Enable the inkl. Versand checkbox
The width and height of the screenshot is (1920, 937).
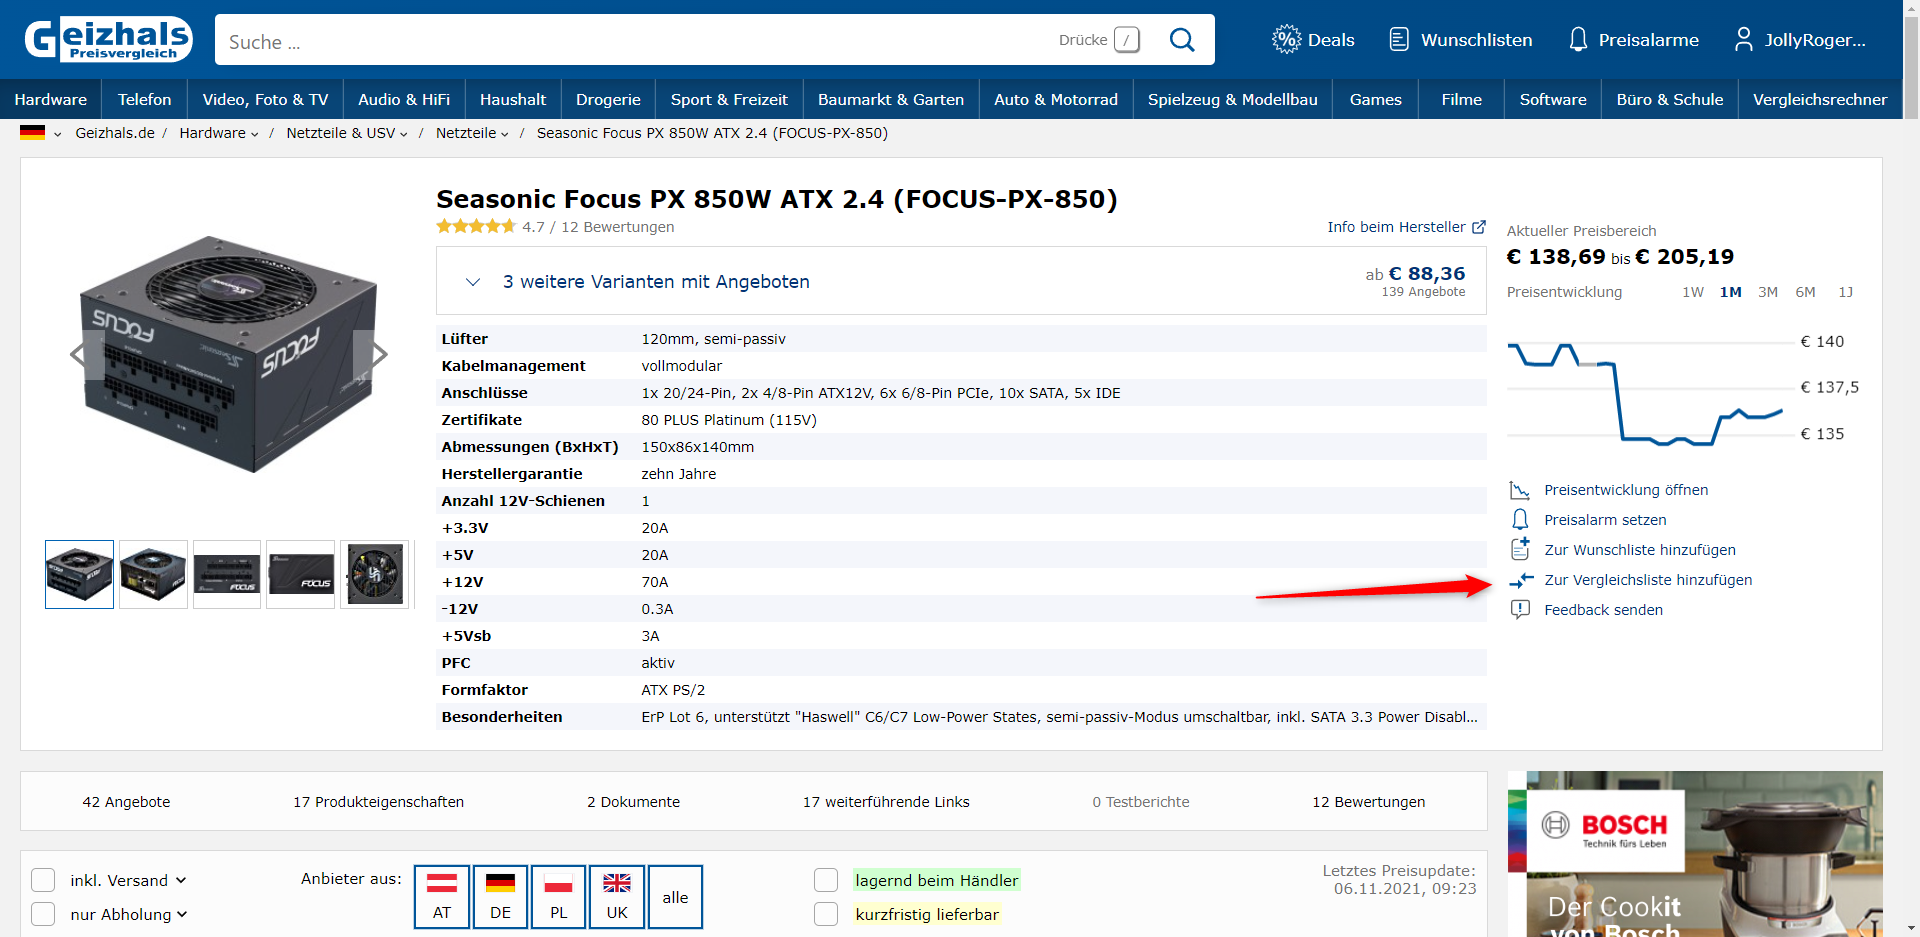(x=43, y=880)
